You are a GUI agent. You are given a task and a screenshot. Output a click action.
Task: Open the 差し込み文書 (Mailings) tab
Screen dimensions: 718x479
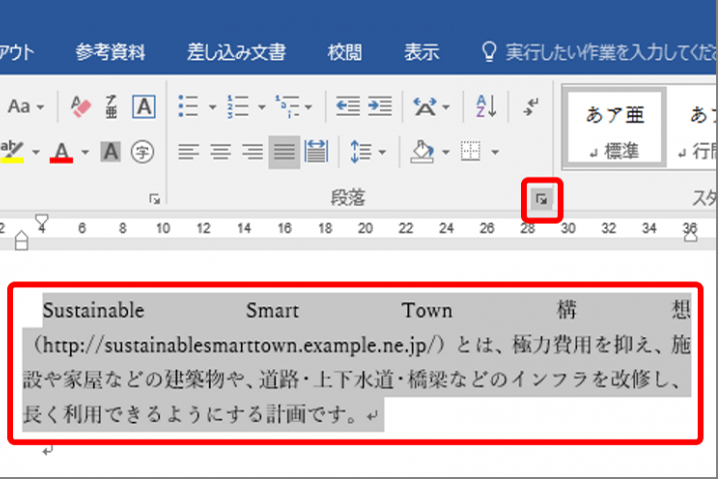click(236, 52)
